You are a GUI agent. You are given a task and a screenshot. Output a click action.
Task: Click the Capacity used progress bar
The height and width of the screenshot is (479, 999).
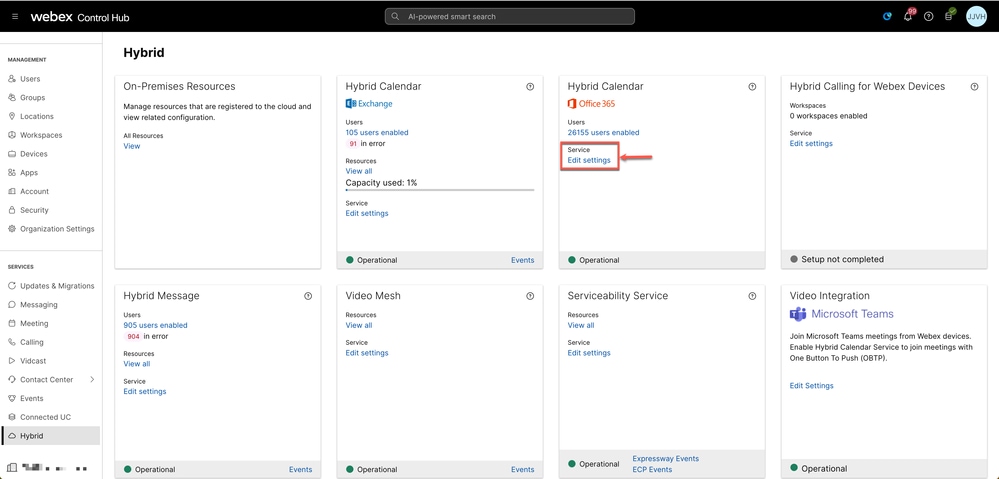(x=440, y=190)
